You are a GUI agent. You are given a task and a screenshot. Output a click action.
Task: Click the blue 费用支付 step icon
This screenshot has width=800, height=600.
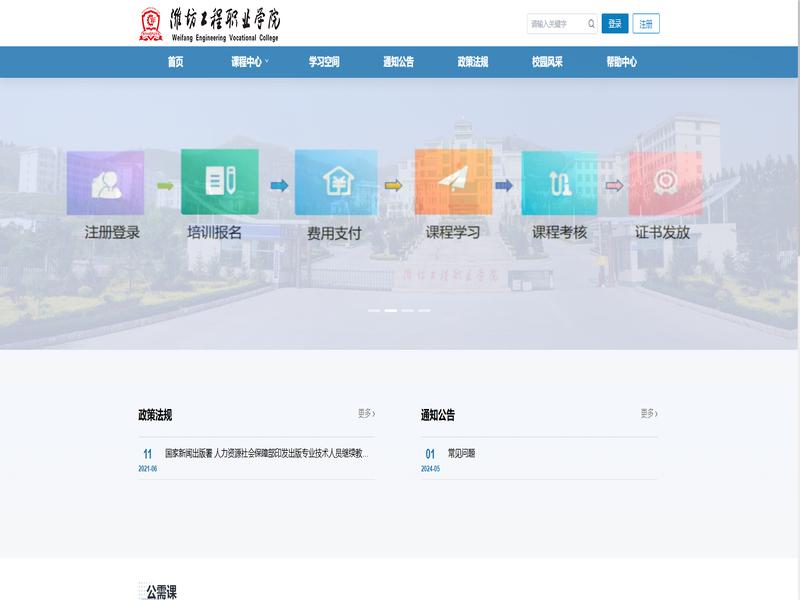pos(335,183)
